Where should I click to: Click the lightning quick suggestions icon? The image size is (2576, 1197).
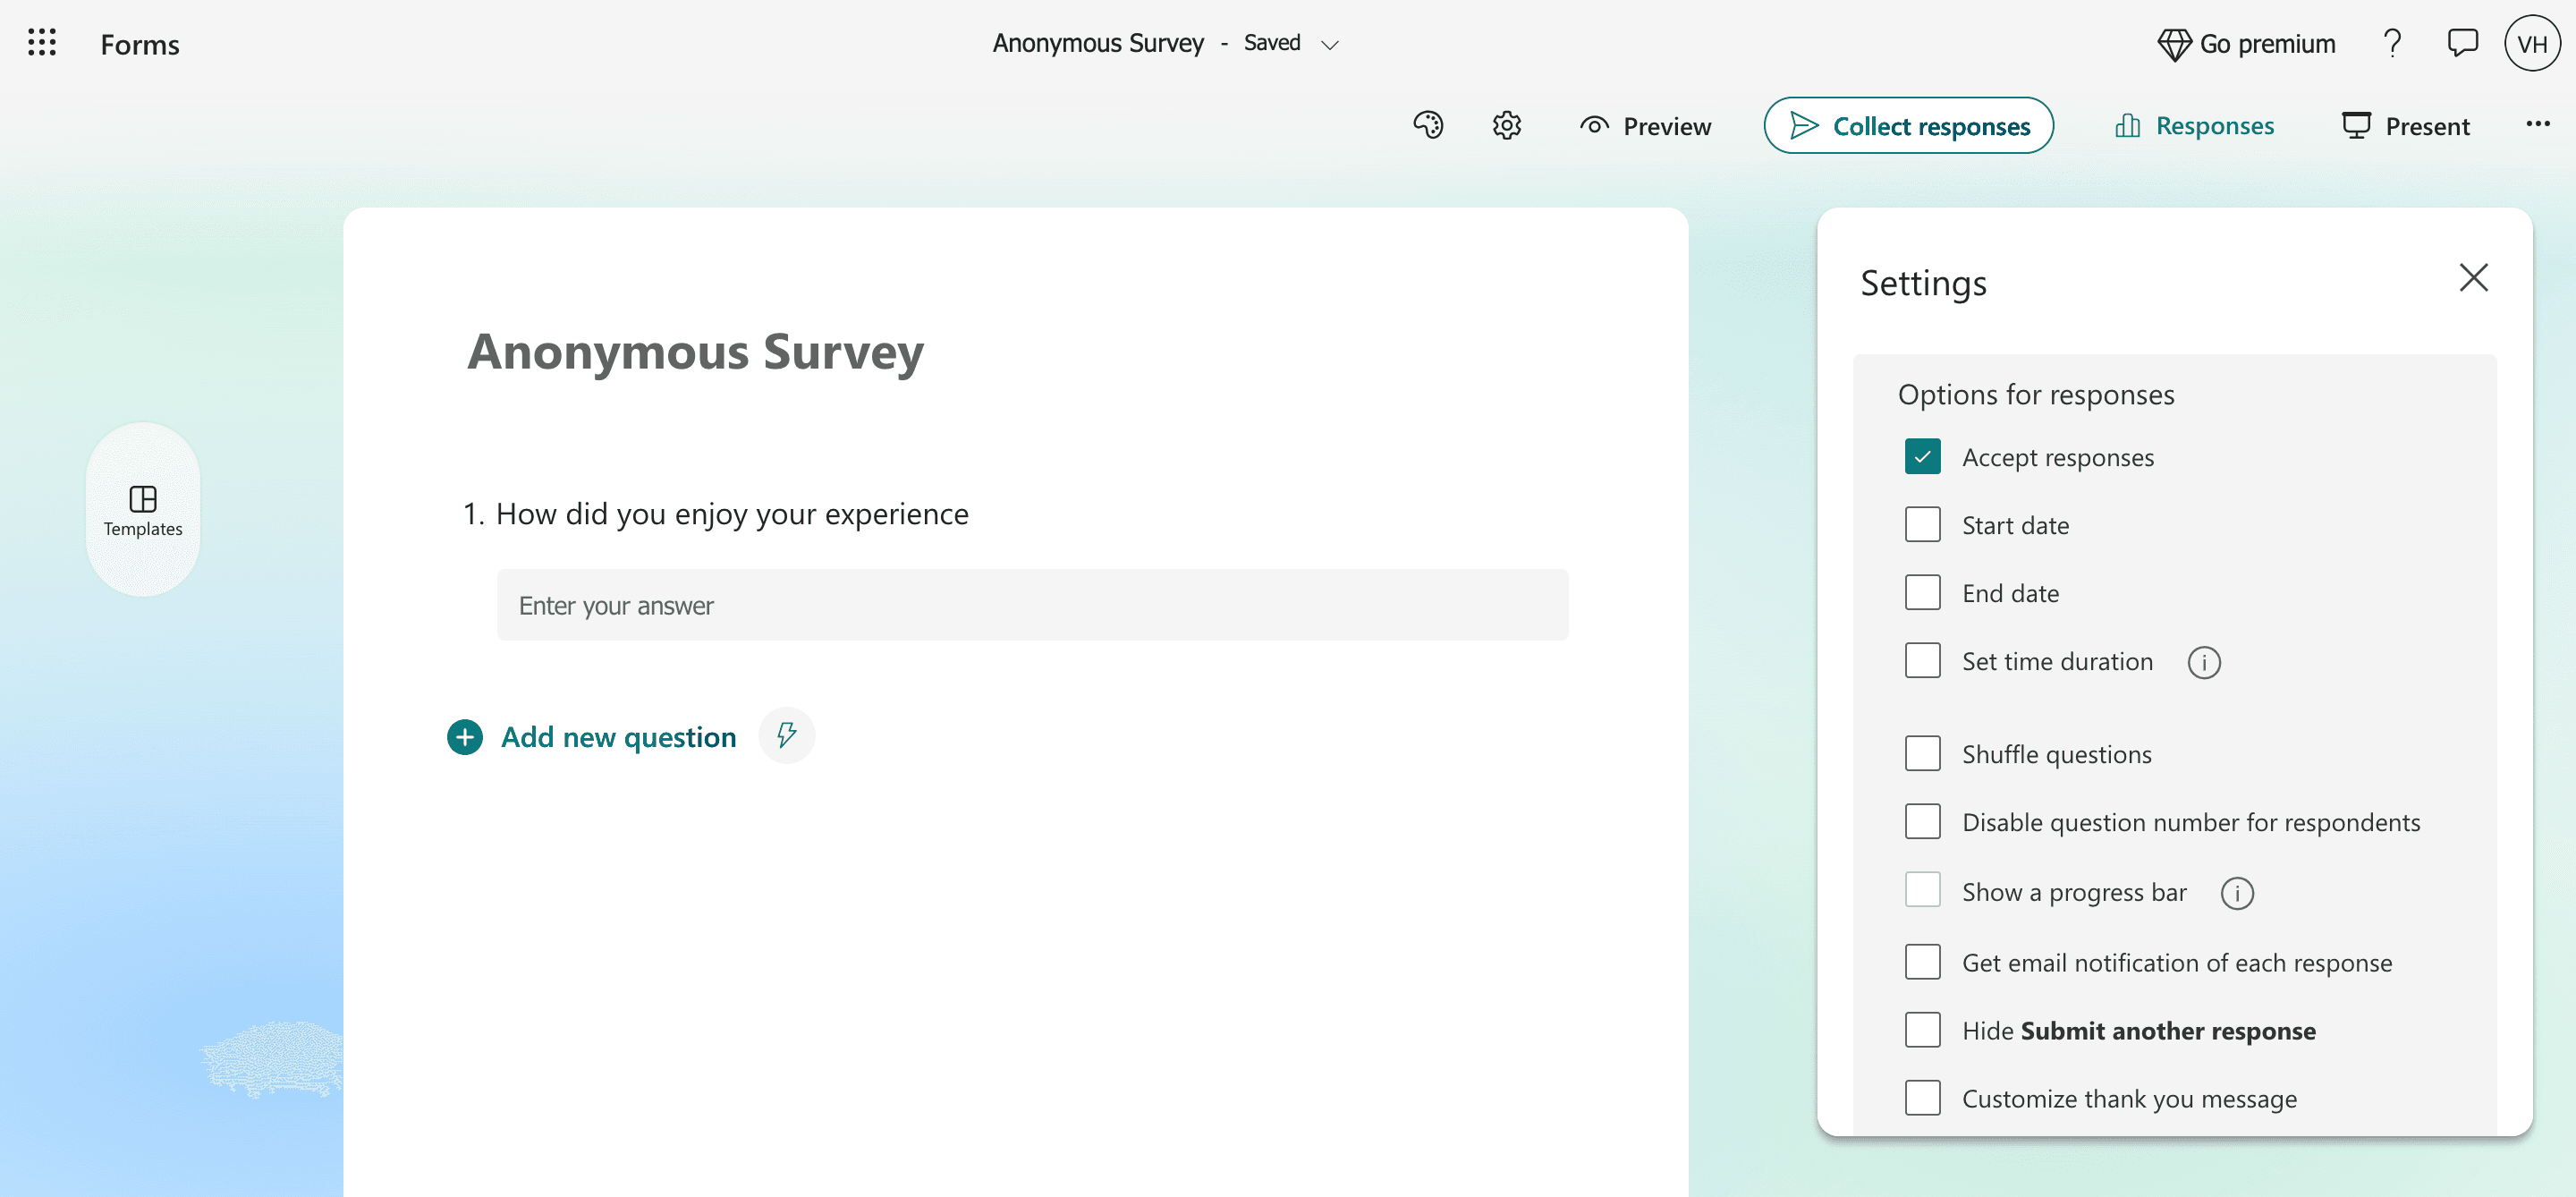tap(787, 736)
